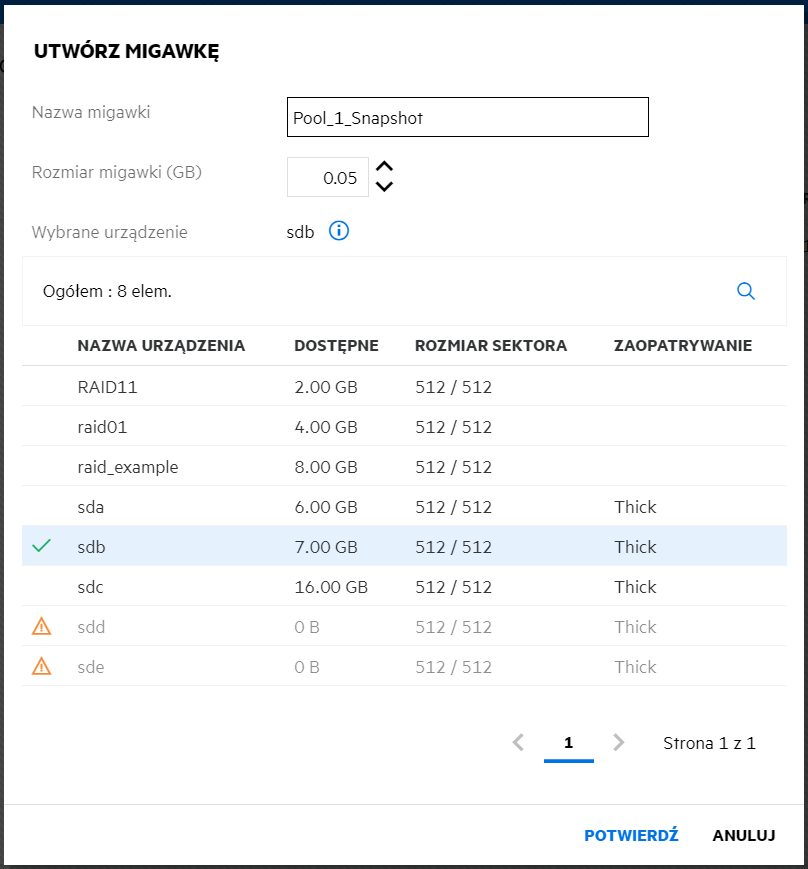Click the info icon next to sdb
808x869 pixels.
tap(339, 232)
